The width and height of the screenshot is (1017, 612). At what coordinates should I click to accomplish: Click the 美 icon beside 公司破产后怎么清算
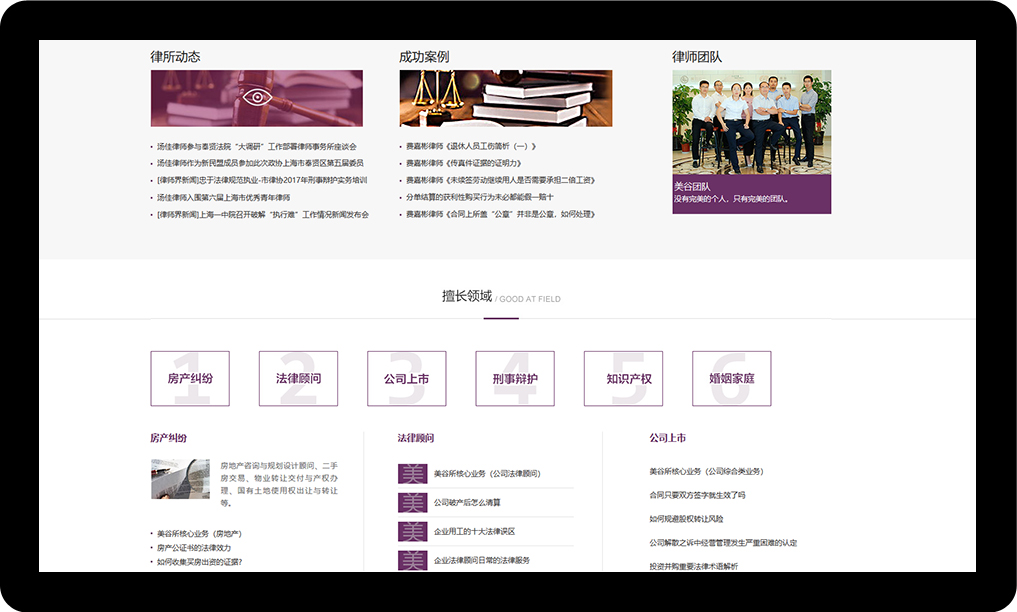click(413, 502)
